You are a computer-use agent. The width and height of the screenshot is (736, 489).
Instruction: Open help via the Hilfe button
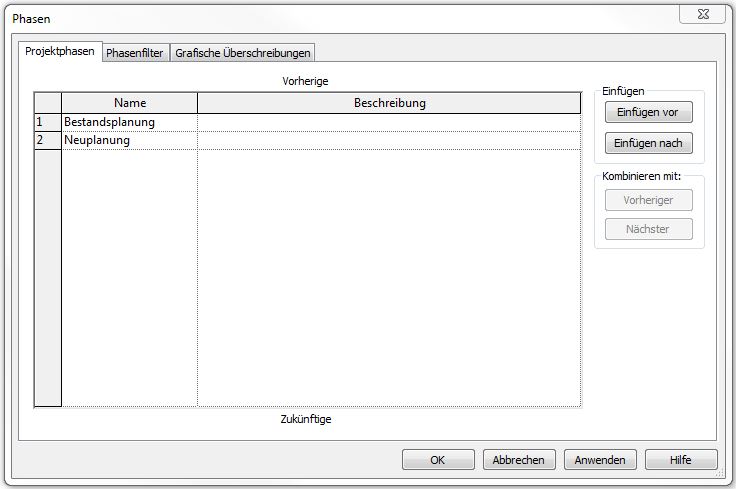[x=681, y=460]
